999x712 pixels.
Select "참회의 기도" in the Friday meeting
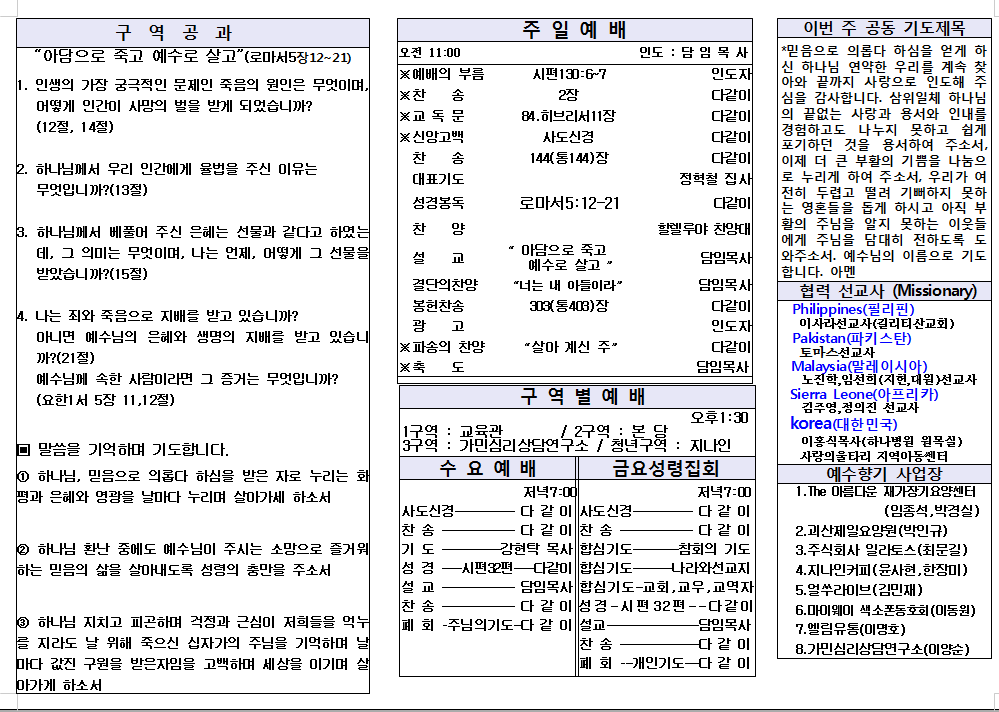[714, 549]
